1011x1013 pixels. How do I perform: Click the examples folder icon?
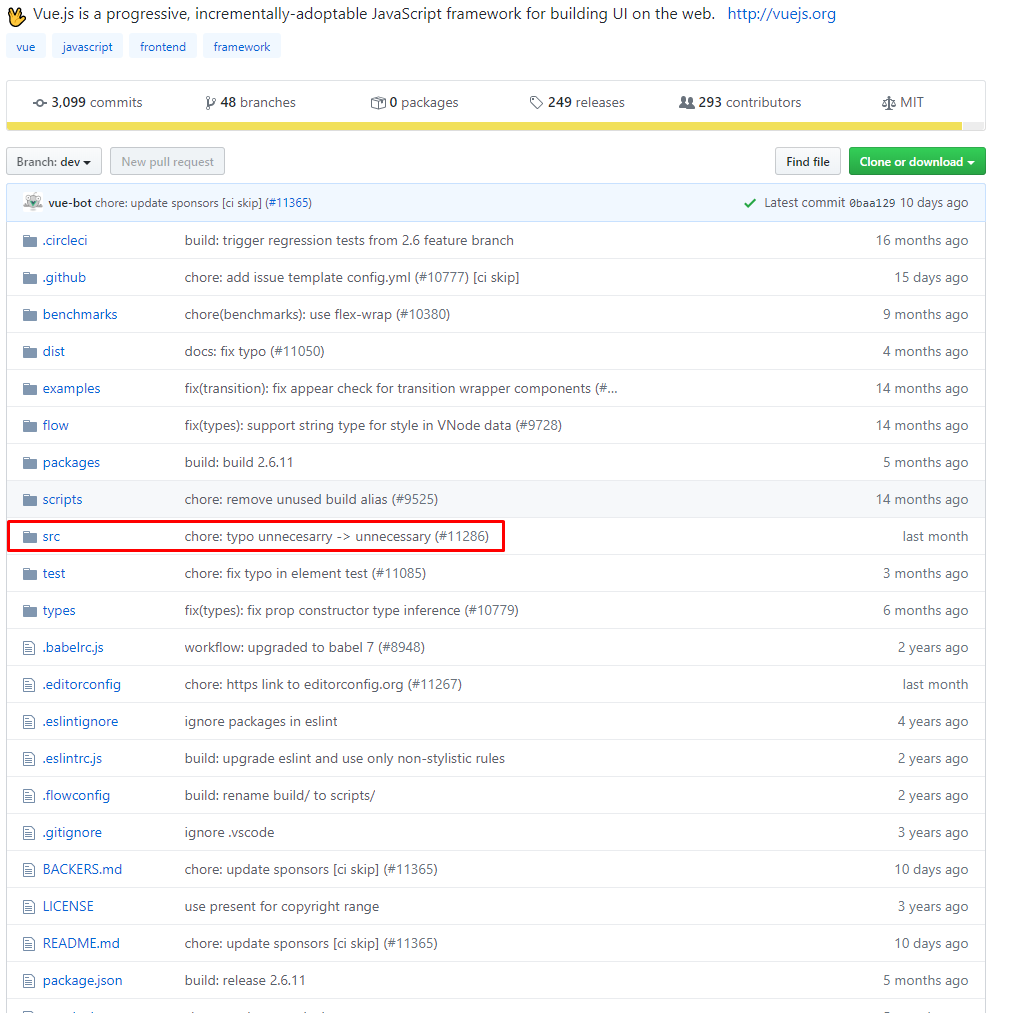pos(30,389)
